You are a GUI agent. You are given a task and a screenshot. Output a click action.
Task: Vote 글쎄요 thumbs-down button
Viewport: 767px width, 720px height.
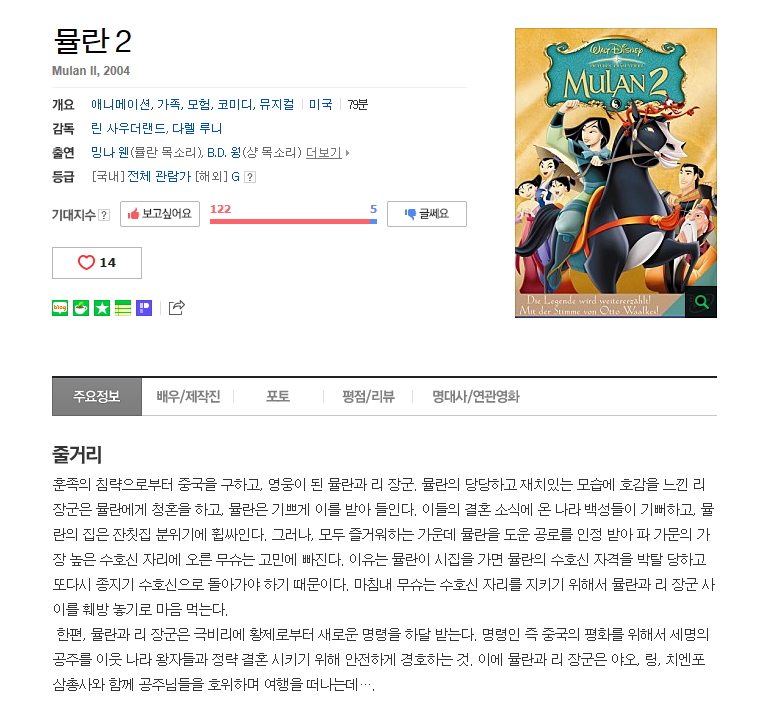[427, 214]
